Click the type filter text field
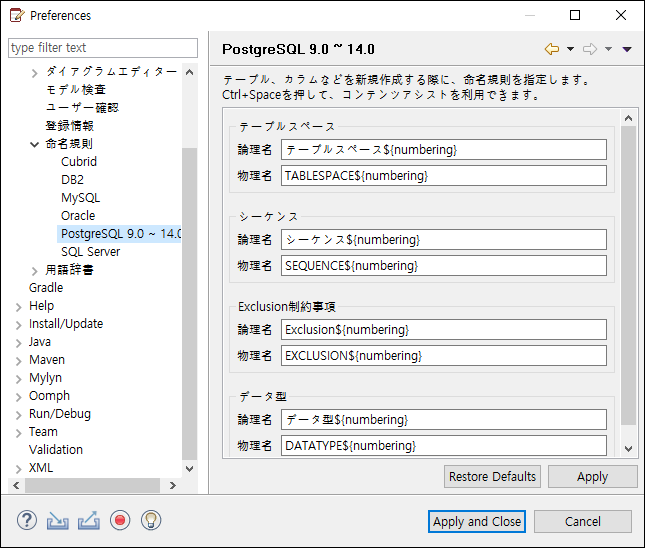Screen dimensions: 645x548 103,48
